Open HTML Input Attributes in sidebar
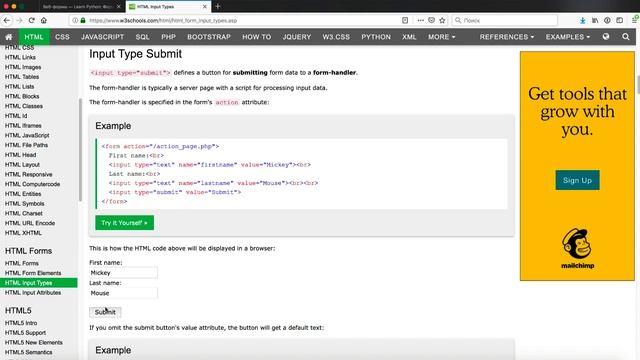640x360 pixels. (x=33, y=293)
